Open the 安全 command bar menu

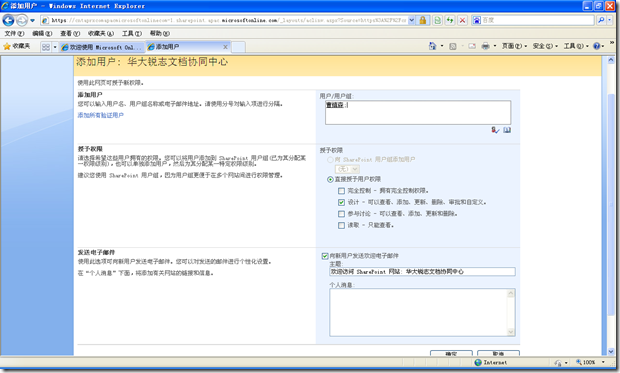coord(545,46)
